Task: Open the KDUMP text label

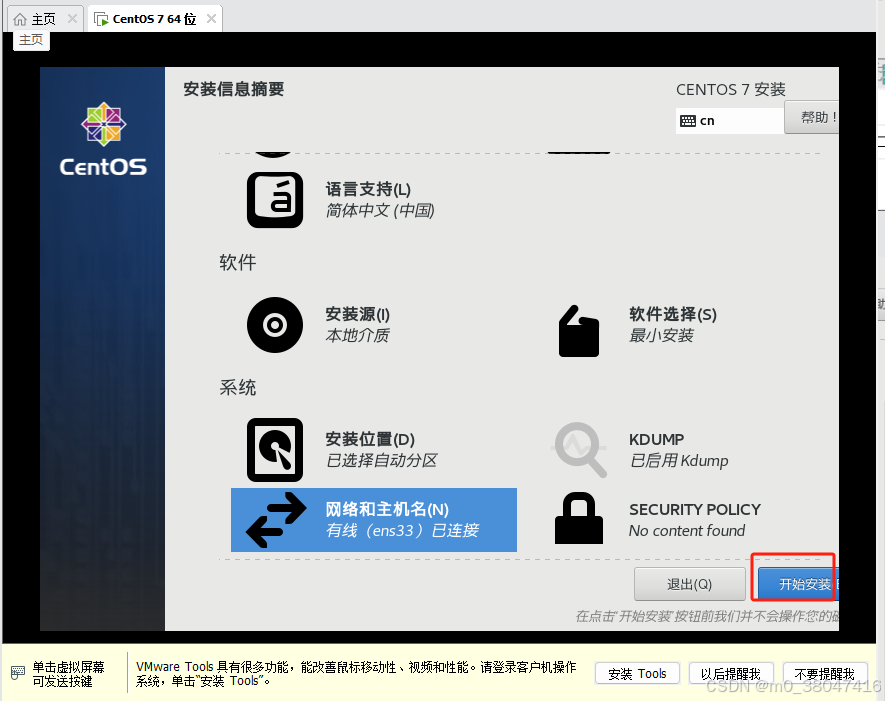Action: click(x=656, y=439)
